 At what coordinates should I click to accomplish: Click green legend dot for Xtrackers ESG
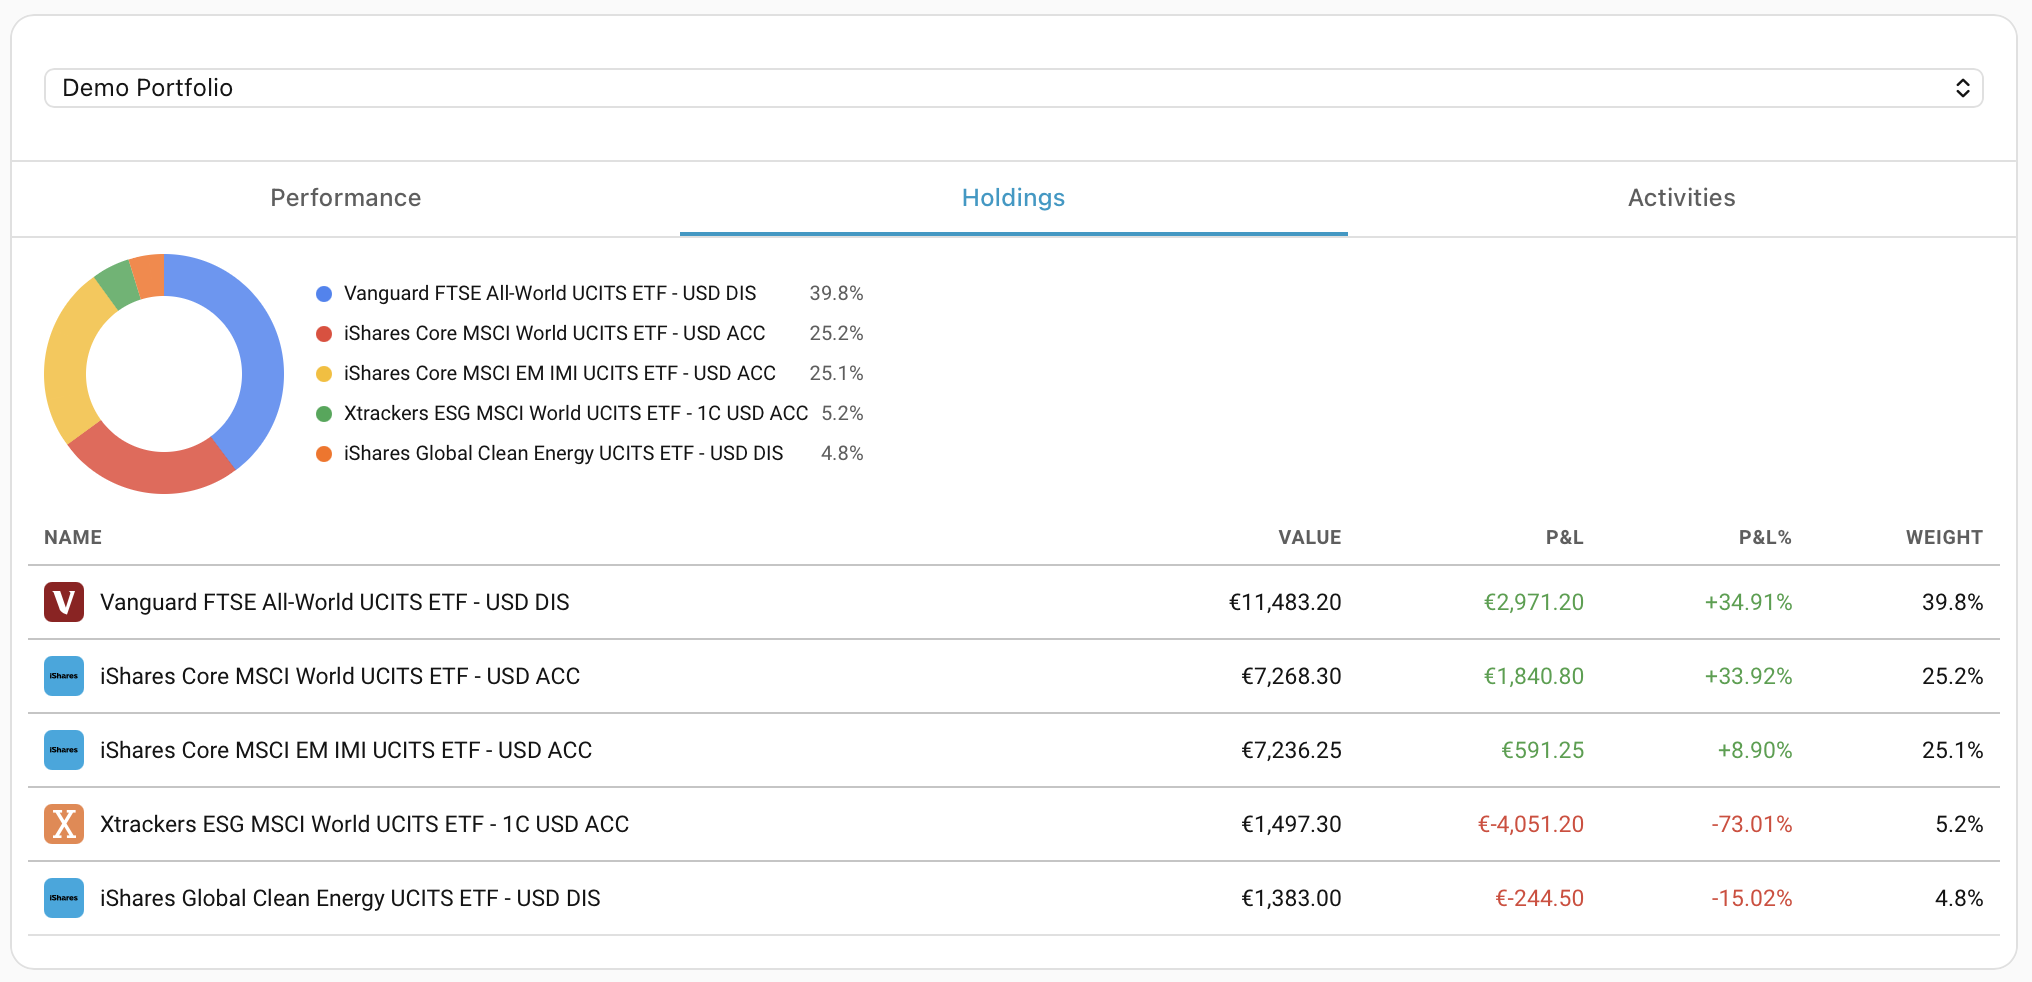coord(324,414)
